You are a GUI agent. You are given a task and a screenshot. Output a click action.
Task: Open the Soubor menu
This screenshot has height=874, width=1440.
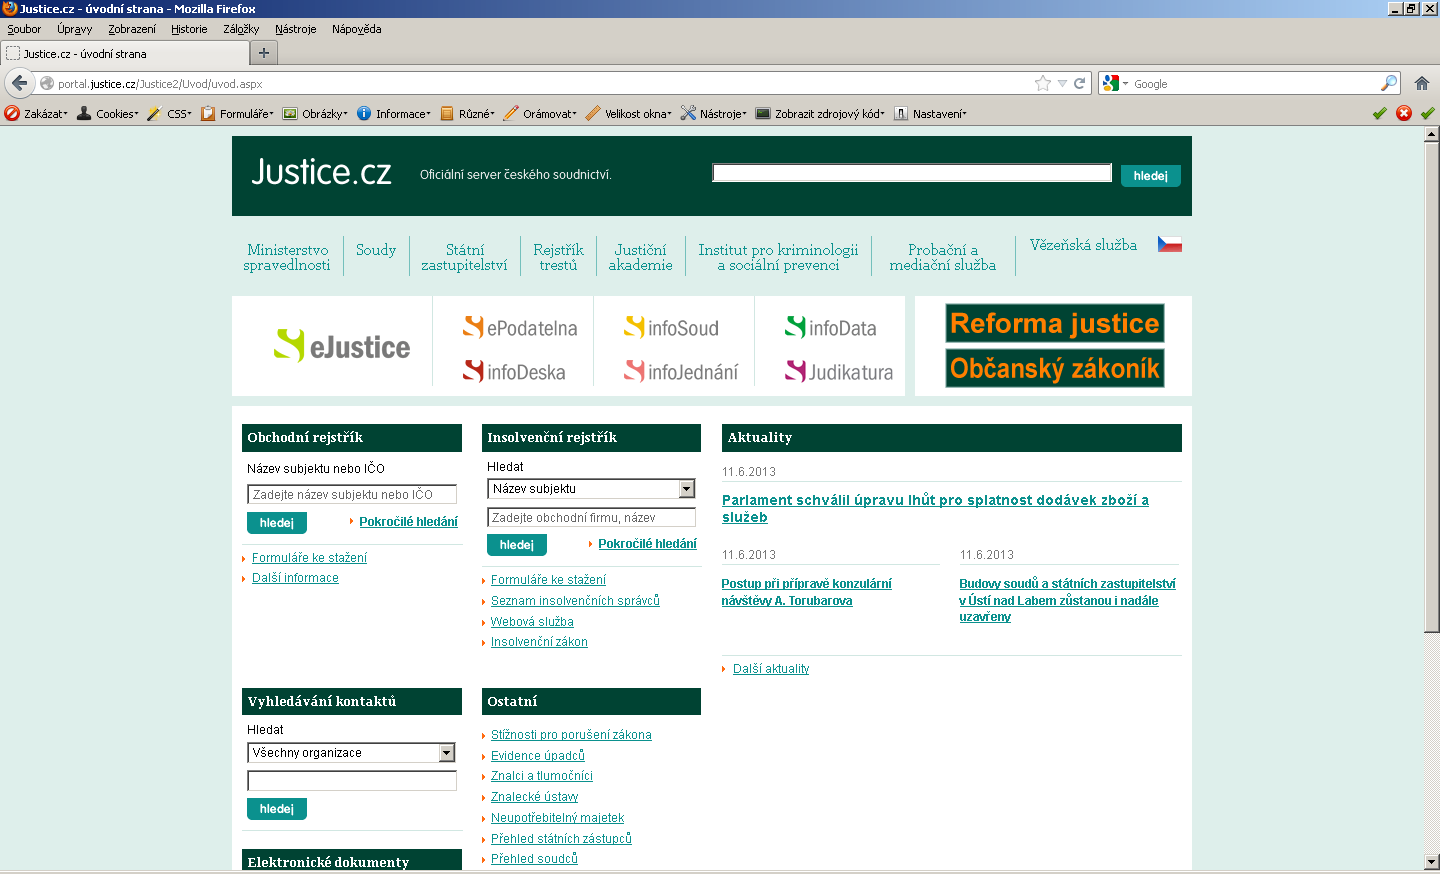coord(24,29)
